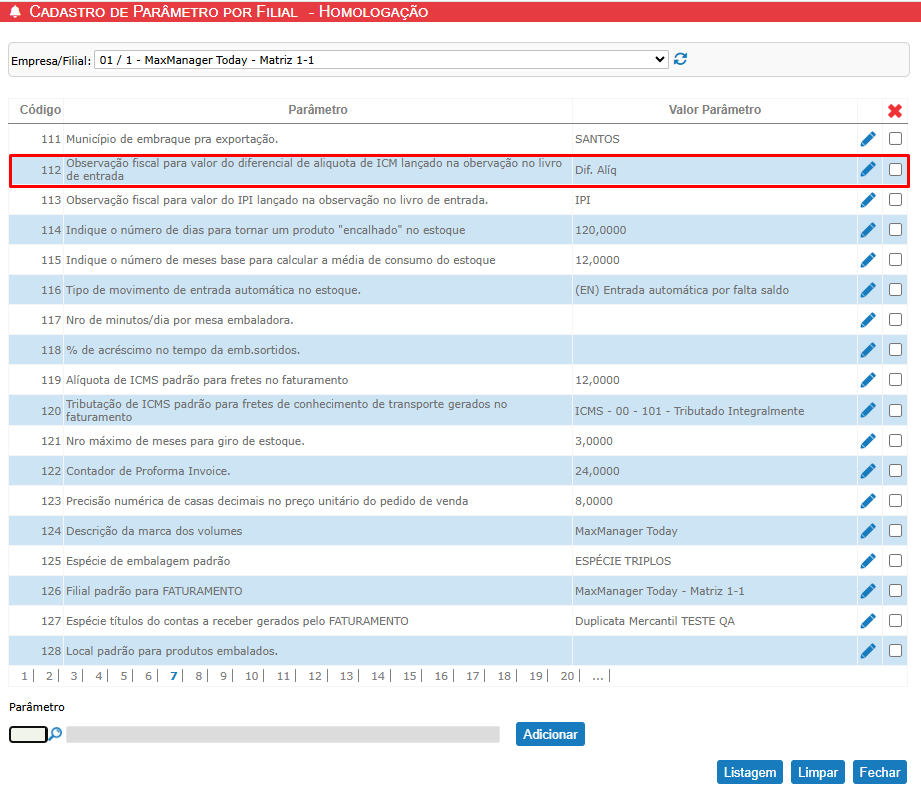This screenshot has height=792, width=921.
Task: Tick checkbox for parameter 127 row
Action: [x=895, y=620]
